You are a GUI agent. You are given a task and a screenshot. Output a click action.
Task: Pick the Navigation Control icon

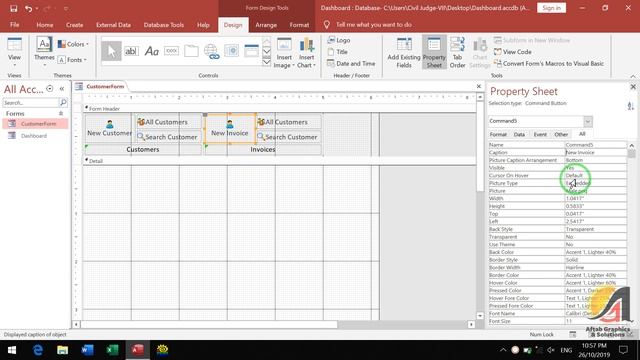pyautogui.click(x=251, y=51)
